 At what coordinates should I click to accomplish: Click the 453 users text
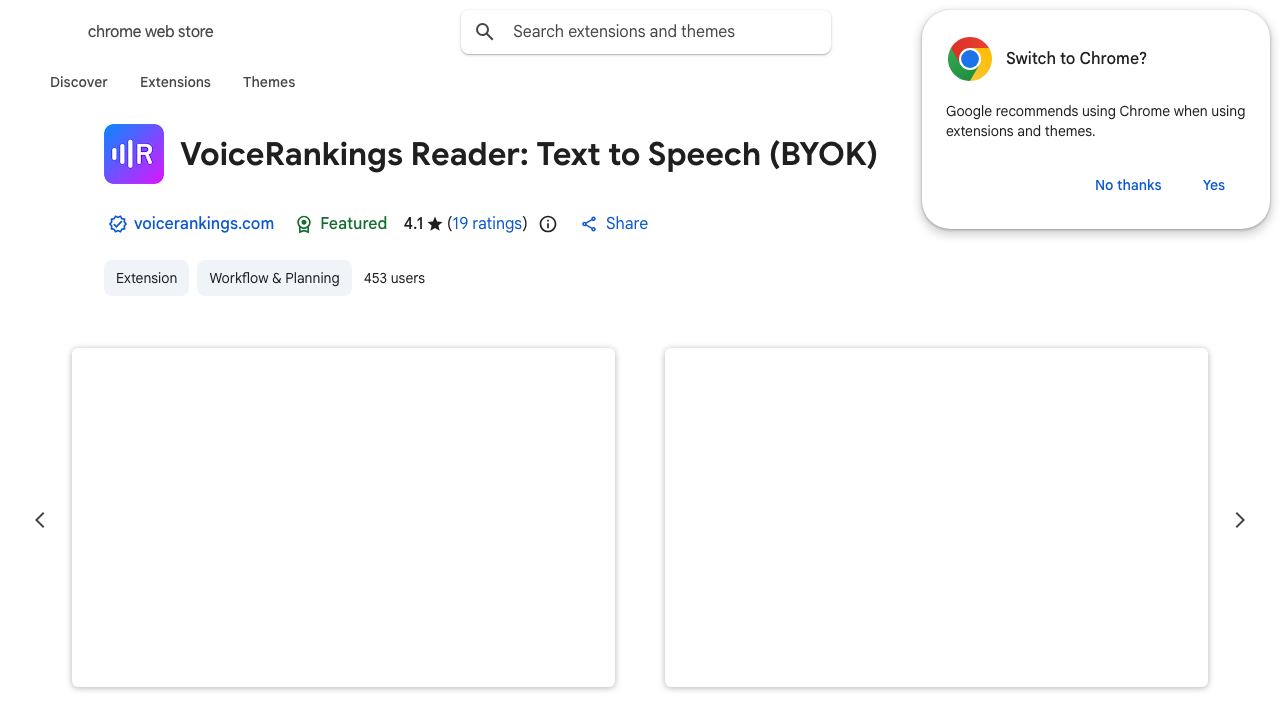(x=394, y=278)
